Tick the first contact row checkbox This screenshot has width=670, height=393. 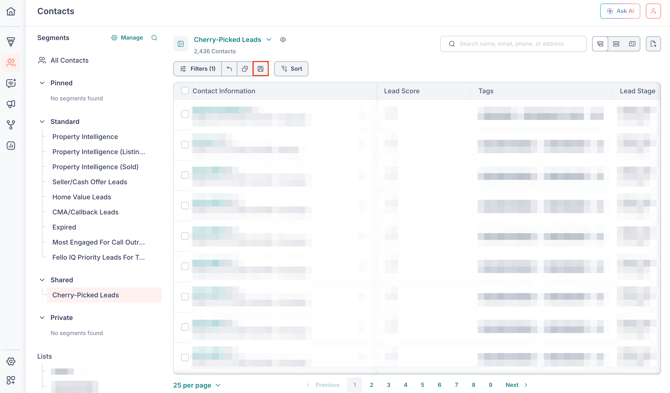pos(185,114)
